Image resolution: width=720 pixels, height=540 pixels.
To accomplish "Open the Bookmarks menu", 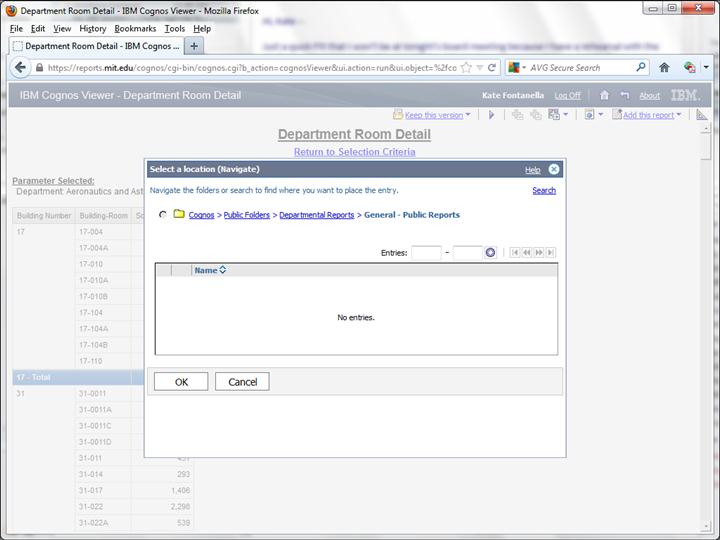I will pos(135,29).
